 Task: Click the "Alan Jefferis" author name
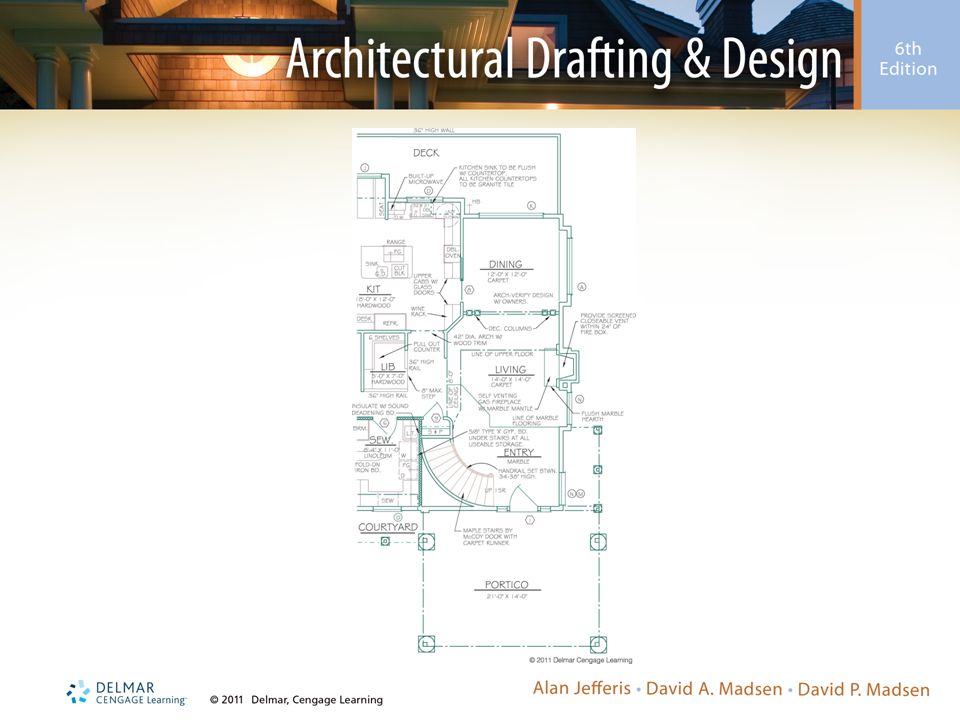[582, 688]
